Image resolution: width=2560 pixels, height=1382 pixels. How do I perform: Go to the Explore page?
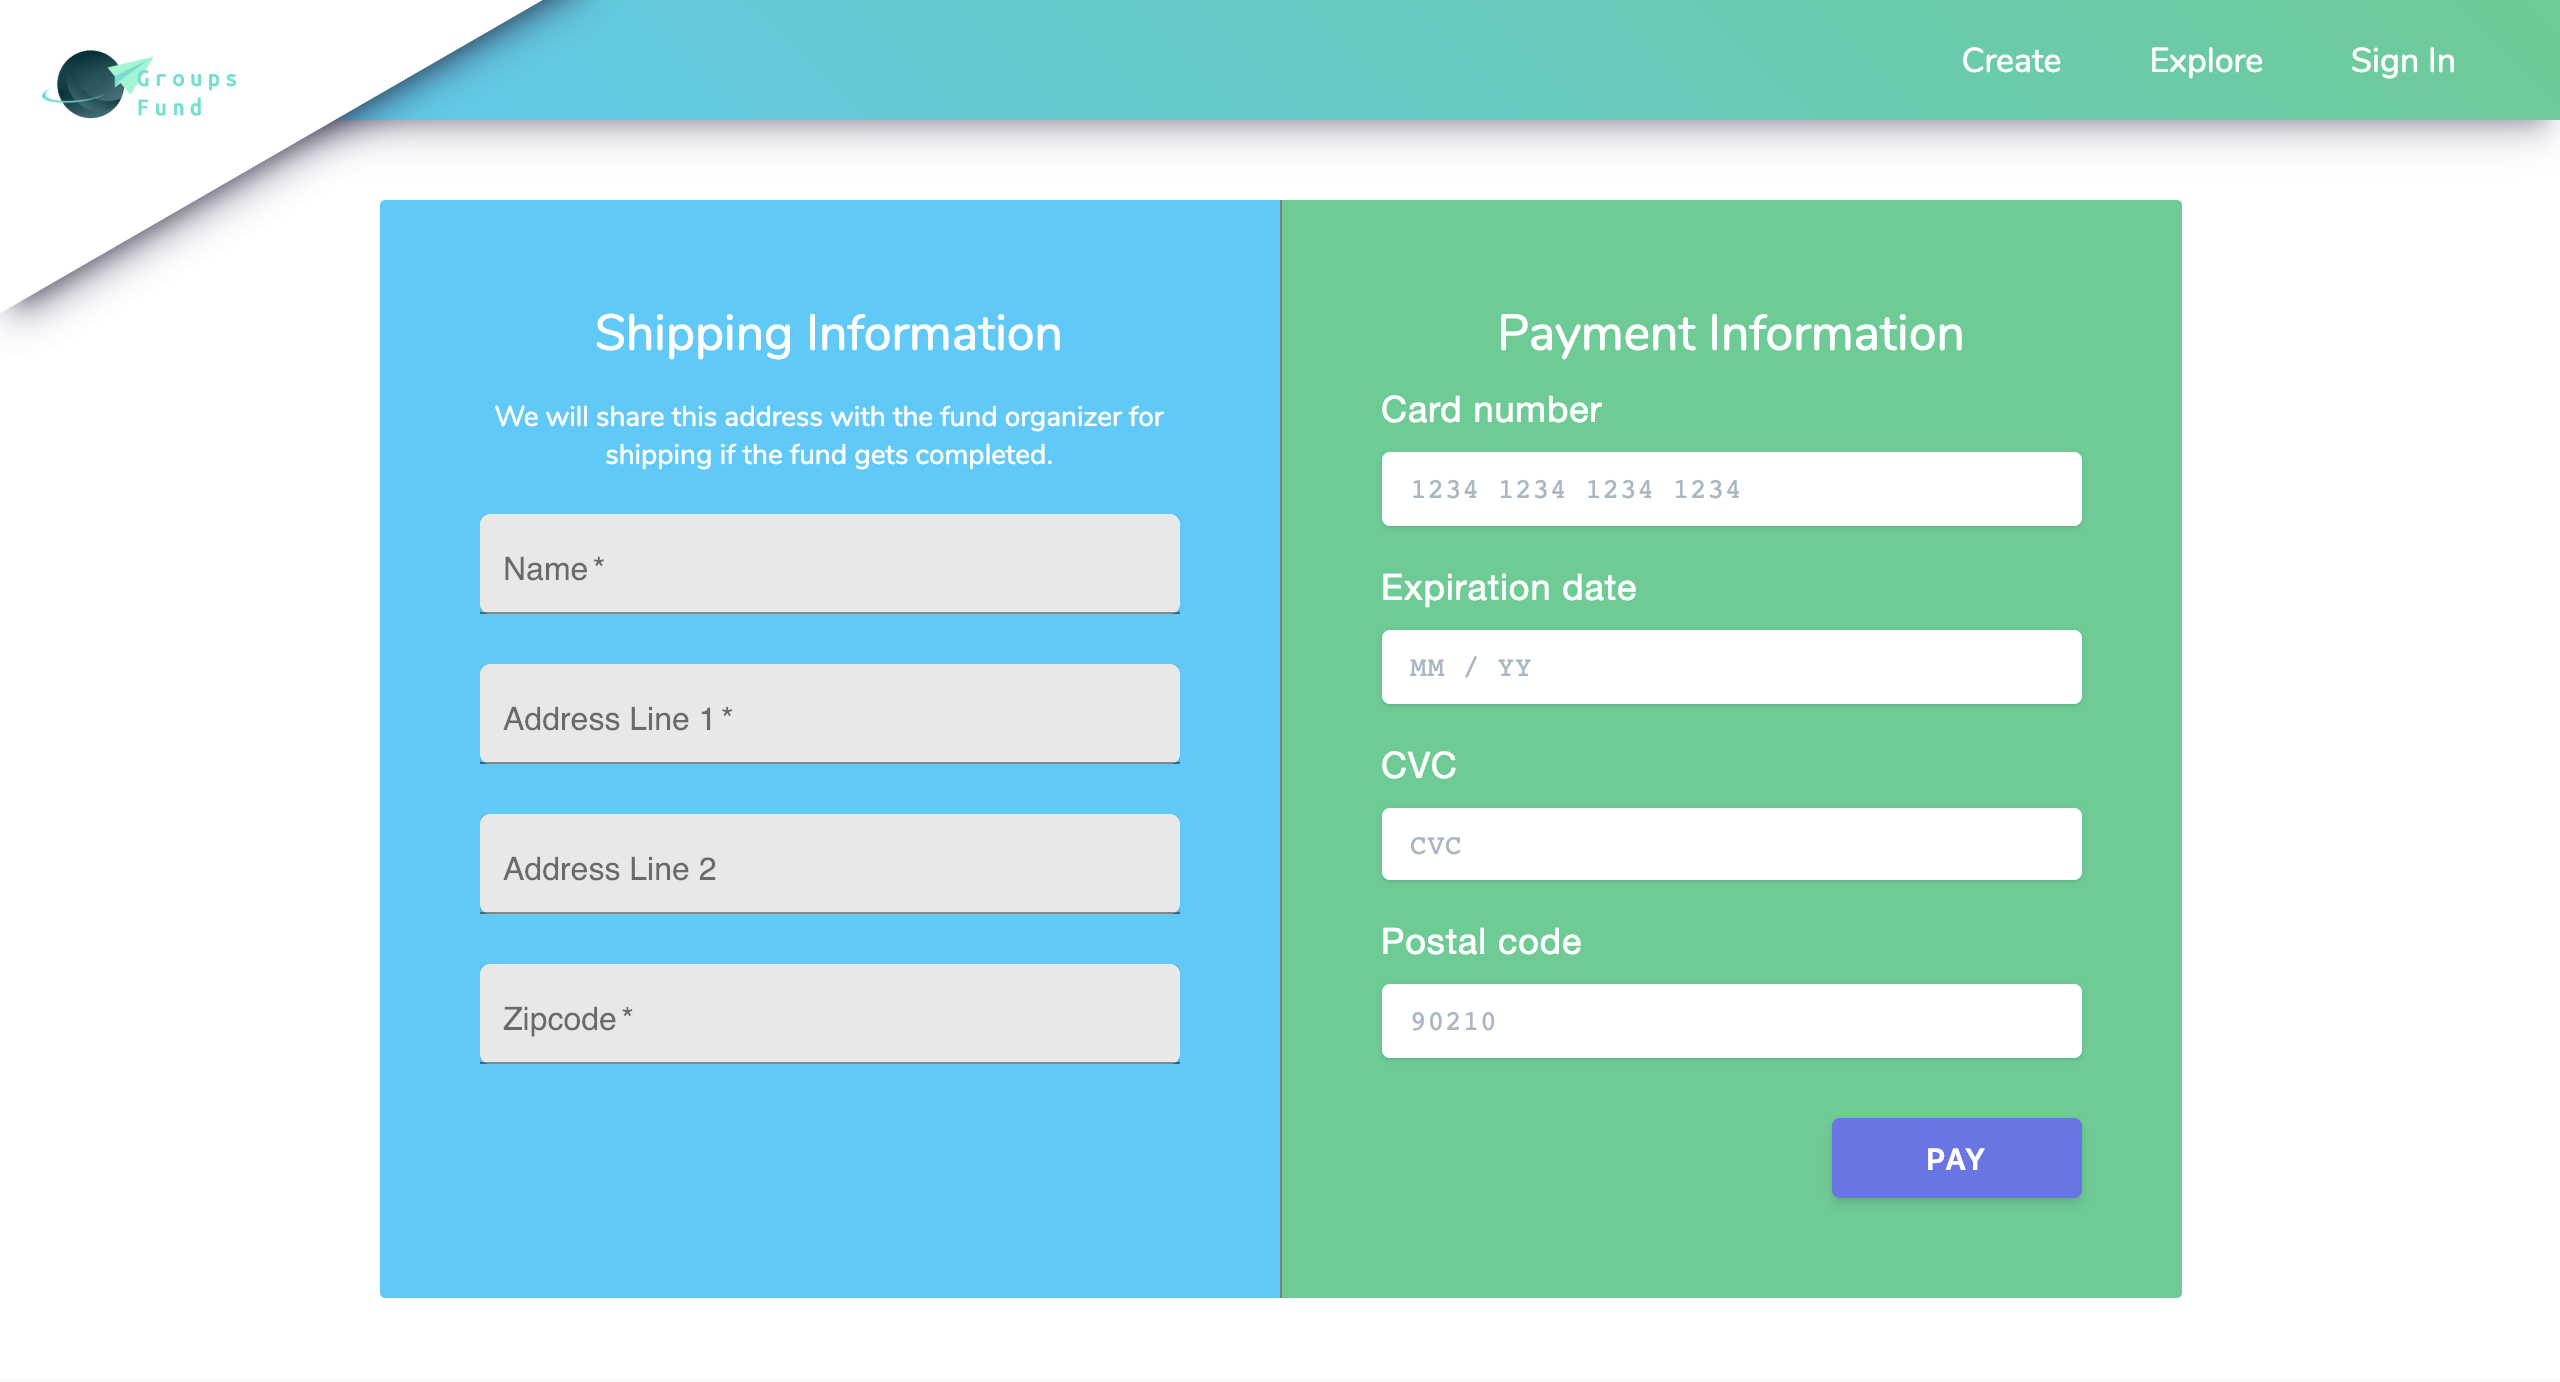[2205, 61]
